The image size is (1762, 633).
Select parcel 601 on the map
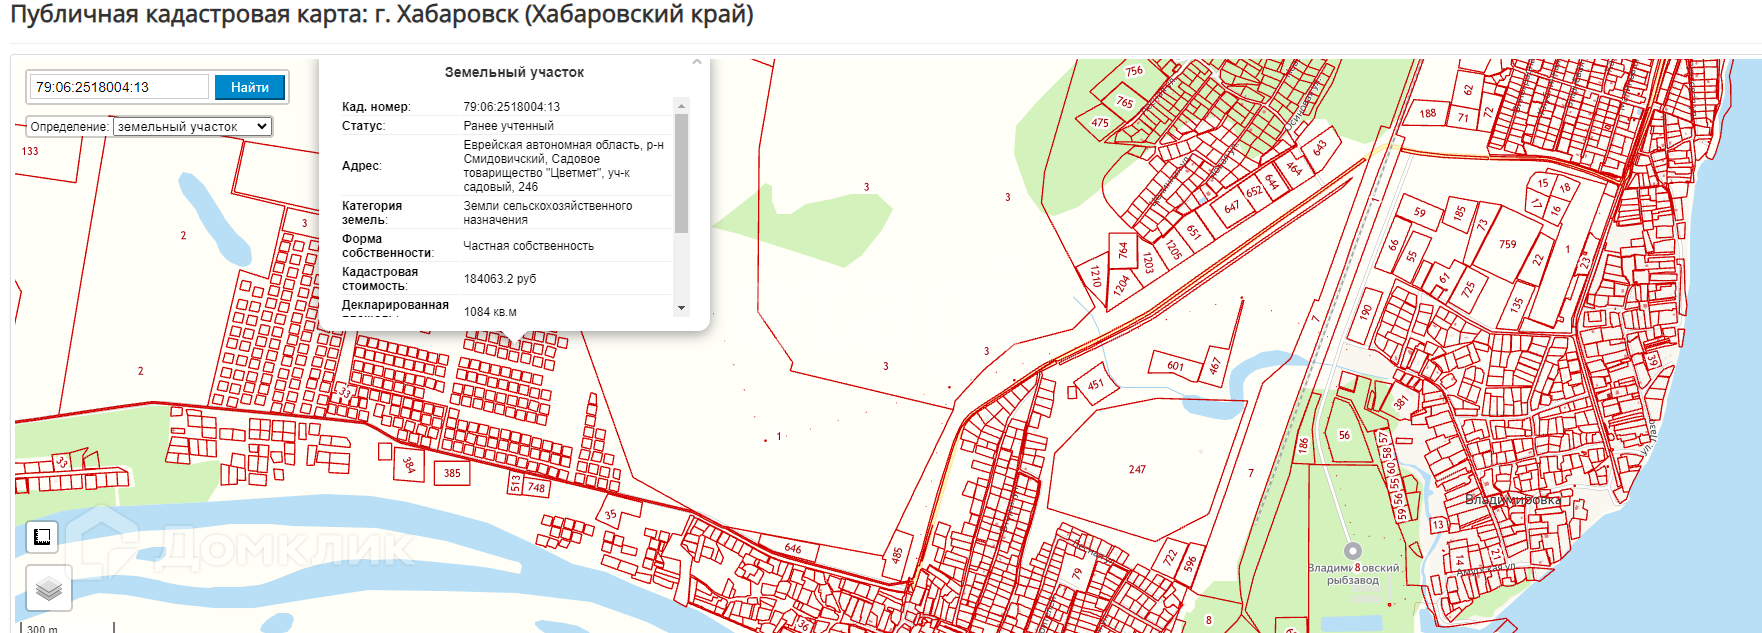[1175, 366]
